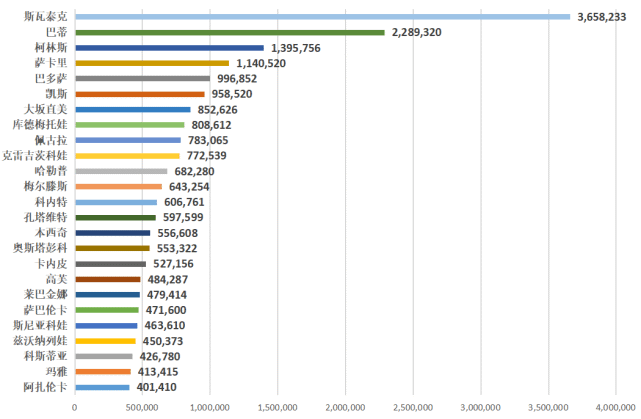
Task: Select the value label 484,287
Action: click(x=168, y=280)
